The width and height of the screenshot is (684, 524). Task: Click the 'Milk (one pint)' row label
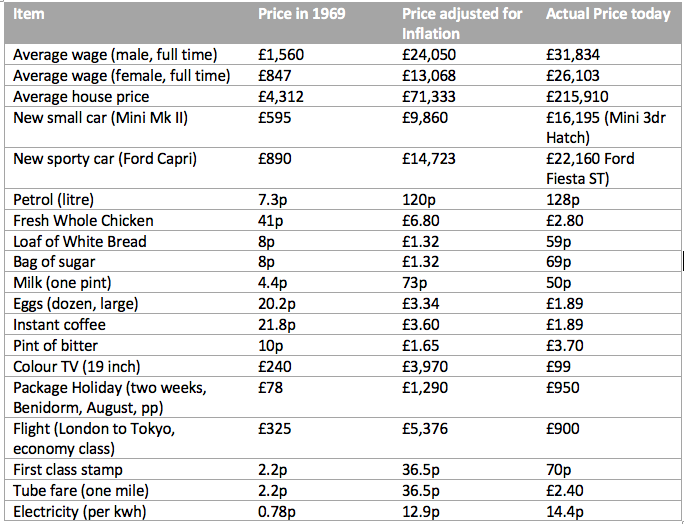point(62,283)
